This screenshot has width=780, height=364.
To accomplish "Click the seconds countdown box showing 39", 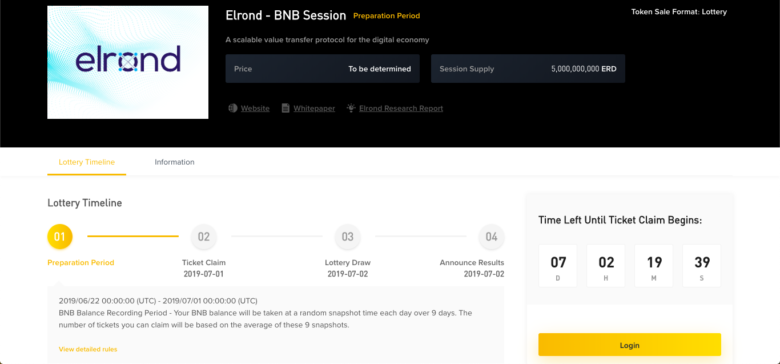I will coord(701,266).
